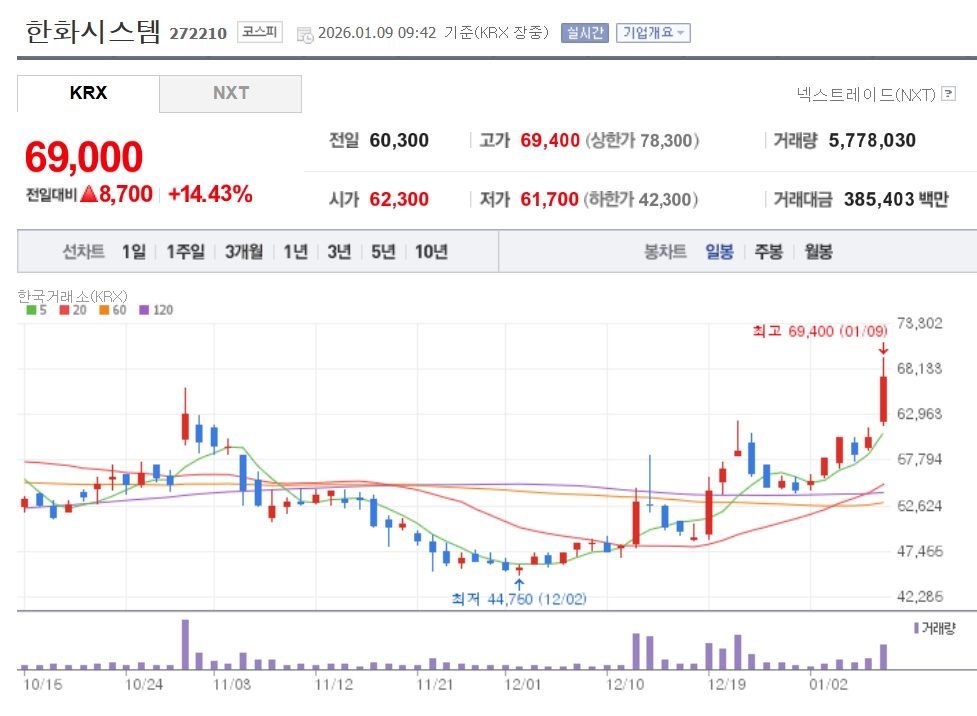Expand the 기업개요 dropdown

pyautogui.click(x=653, y=33)
